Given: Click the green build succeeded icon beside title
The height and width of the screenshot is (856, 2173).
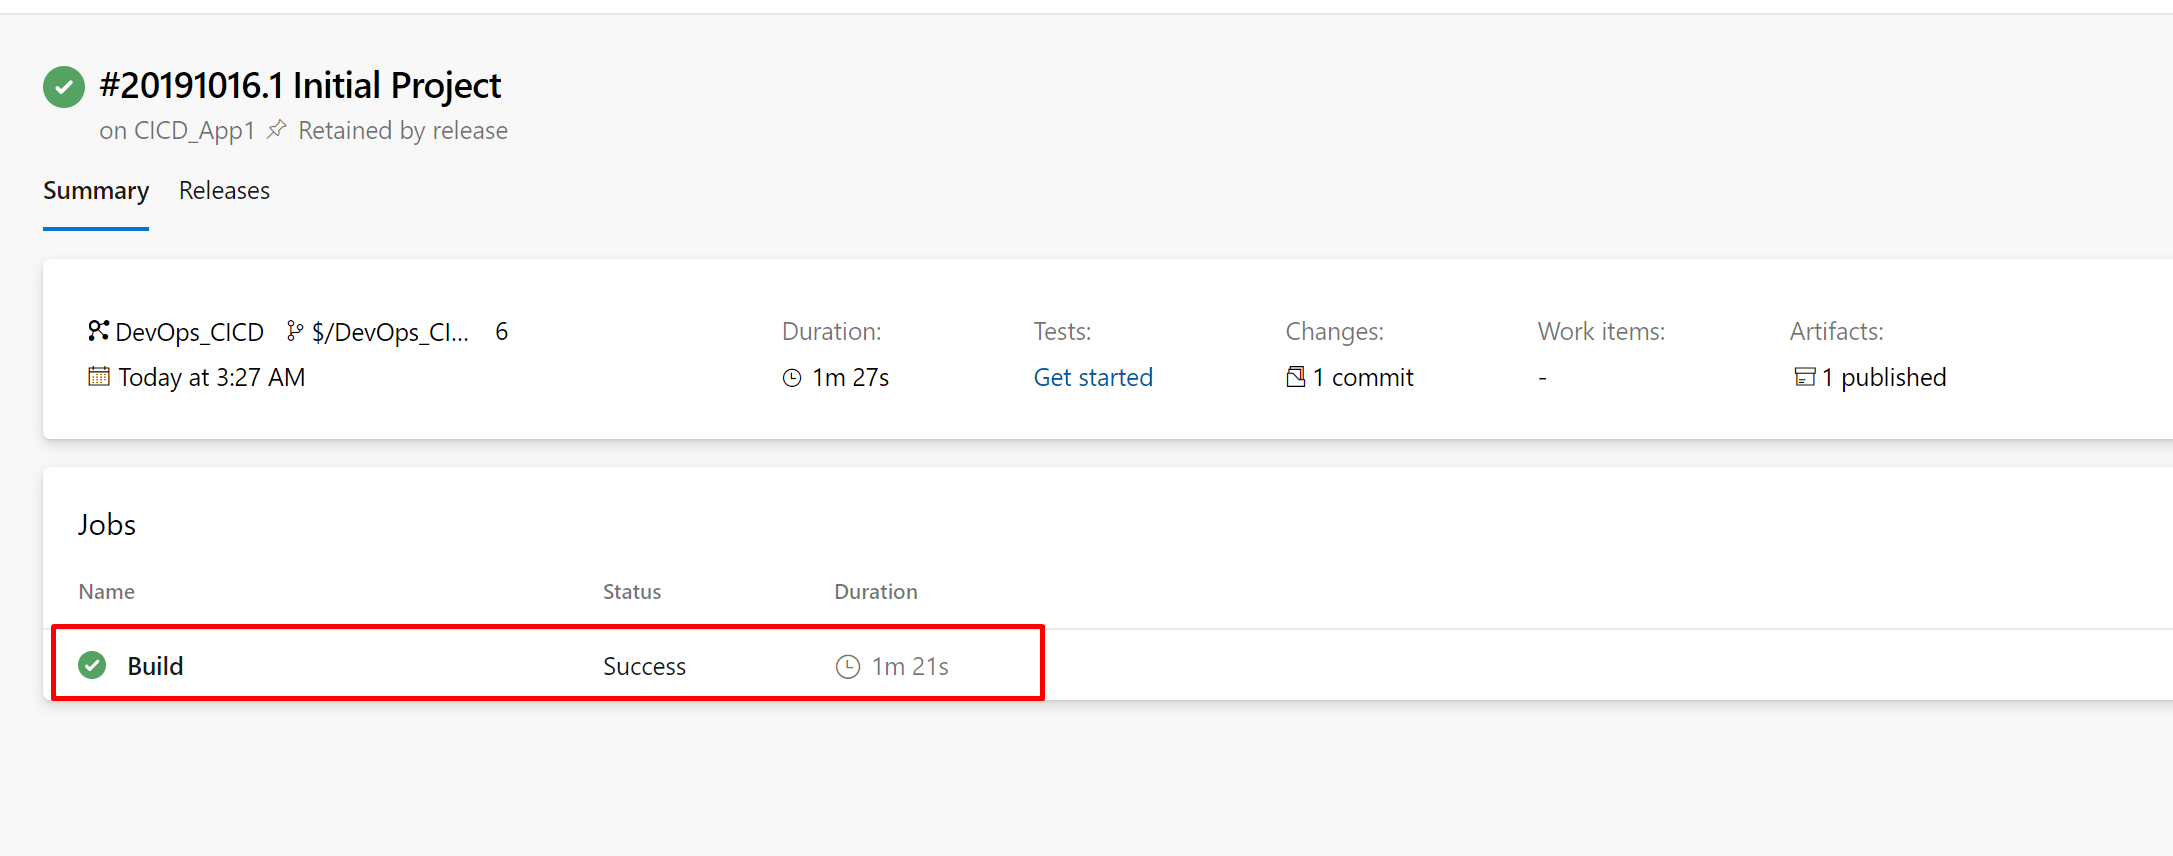Looking at the screenshot, I should tap(64, 87).
